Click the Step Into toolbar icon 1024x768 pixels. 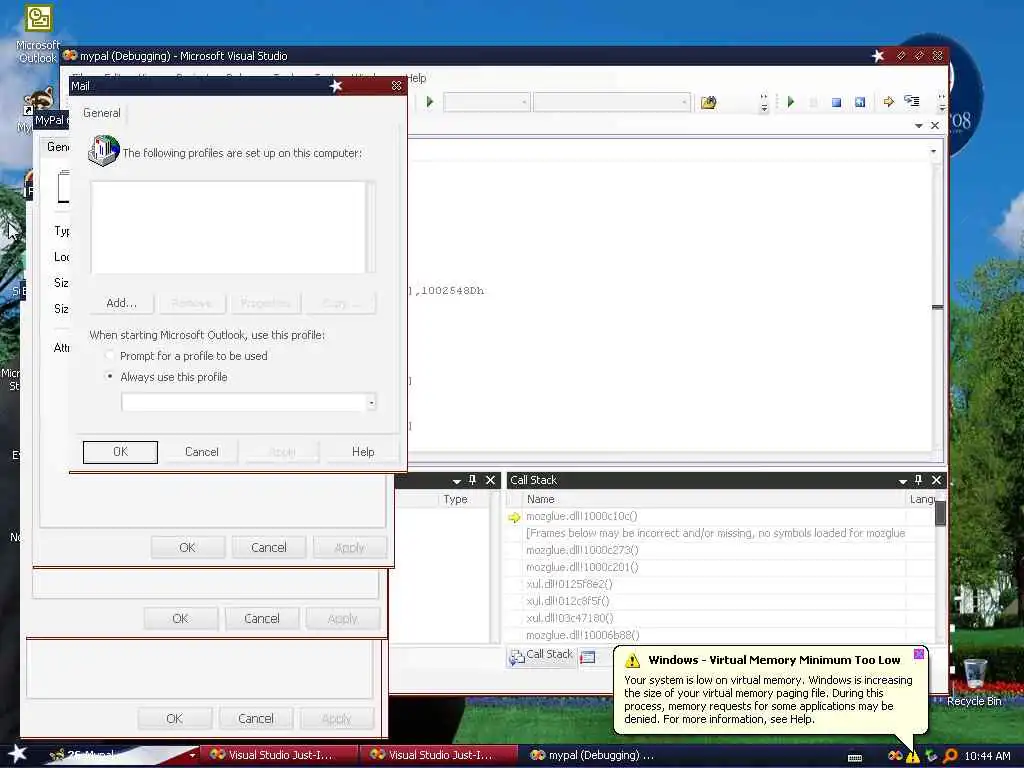point(912,101)
